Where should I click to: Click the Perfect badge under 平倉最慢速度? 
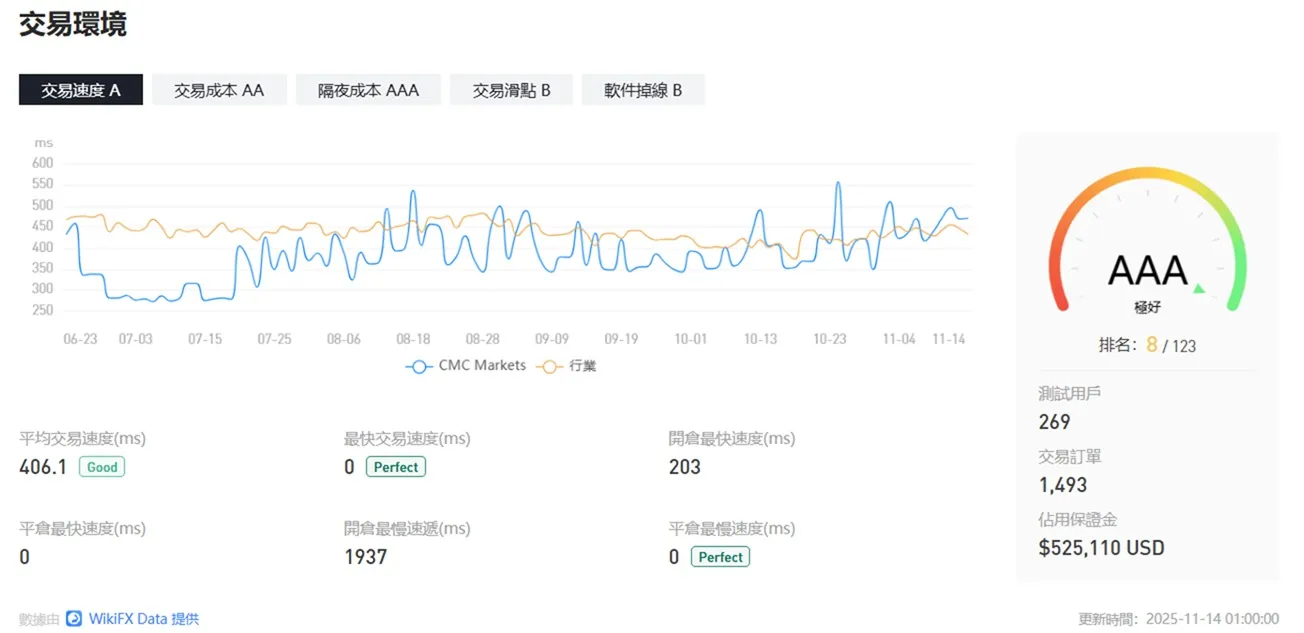[x=720, y=557]
